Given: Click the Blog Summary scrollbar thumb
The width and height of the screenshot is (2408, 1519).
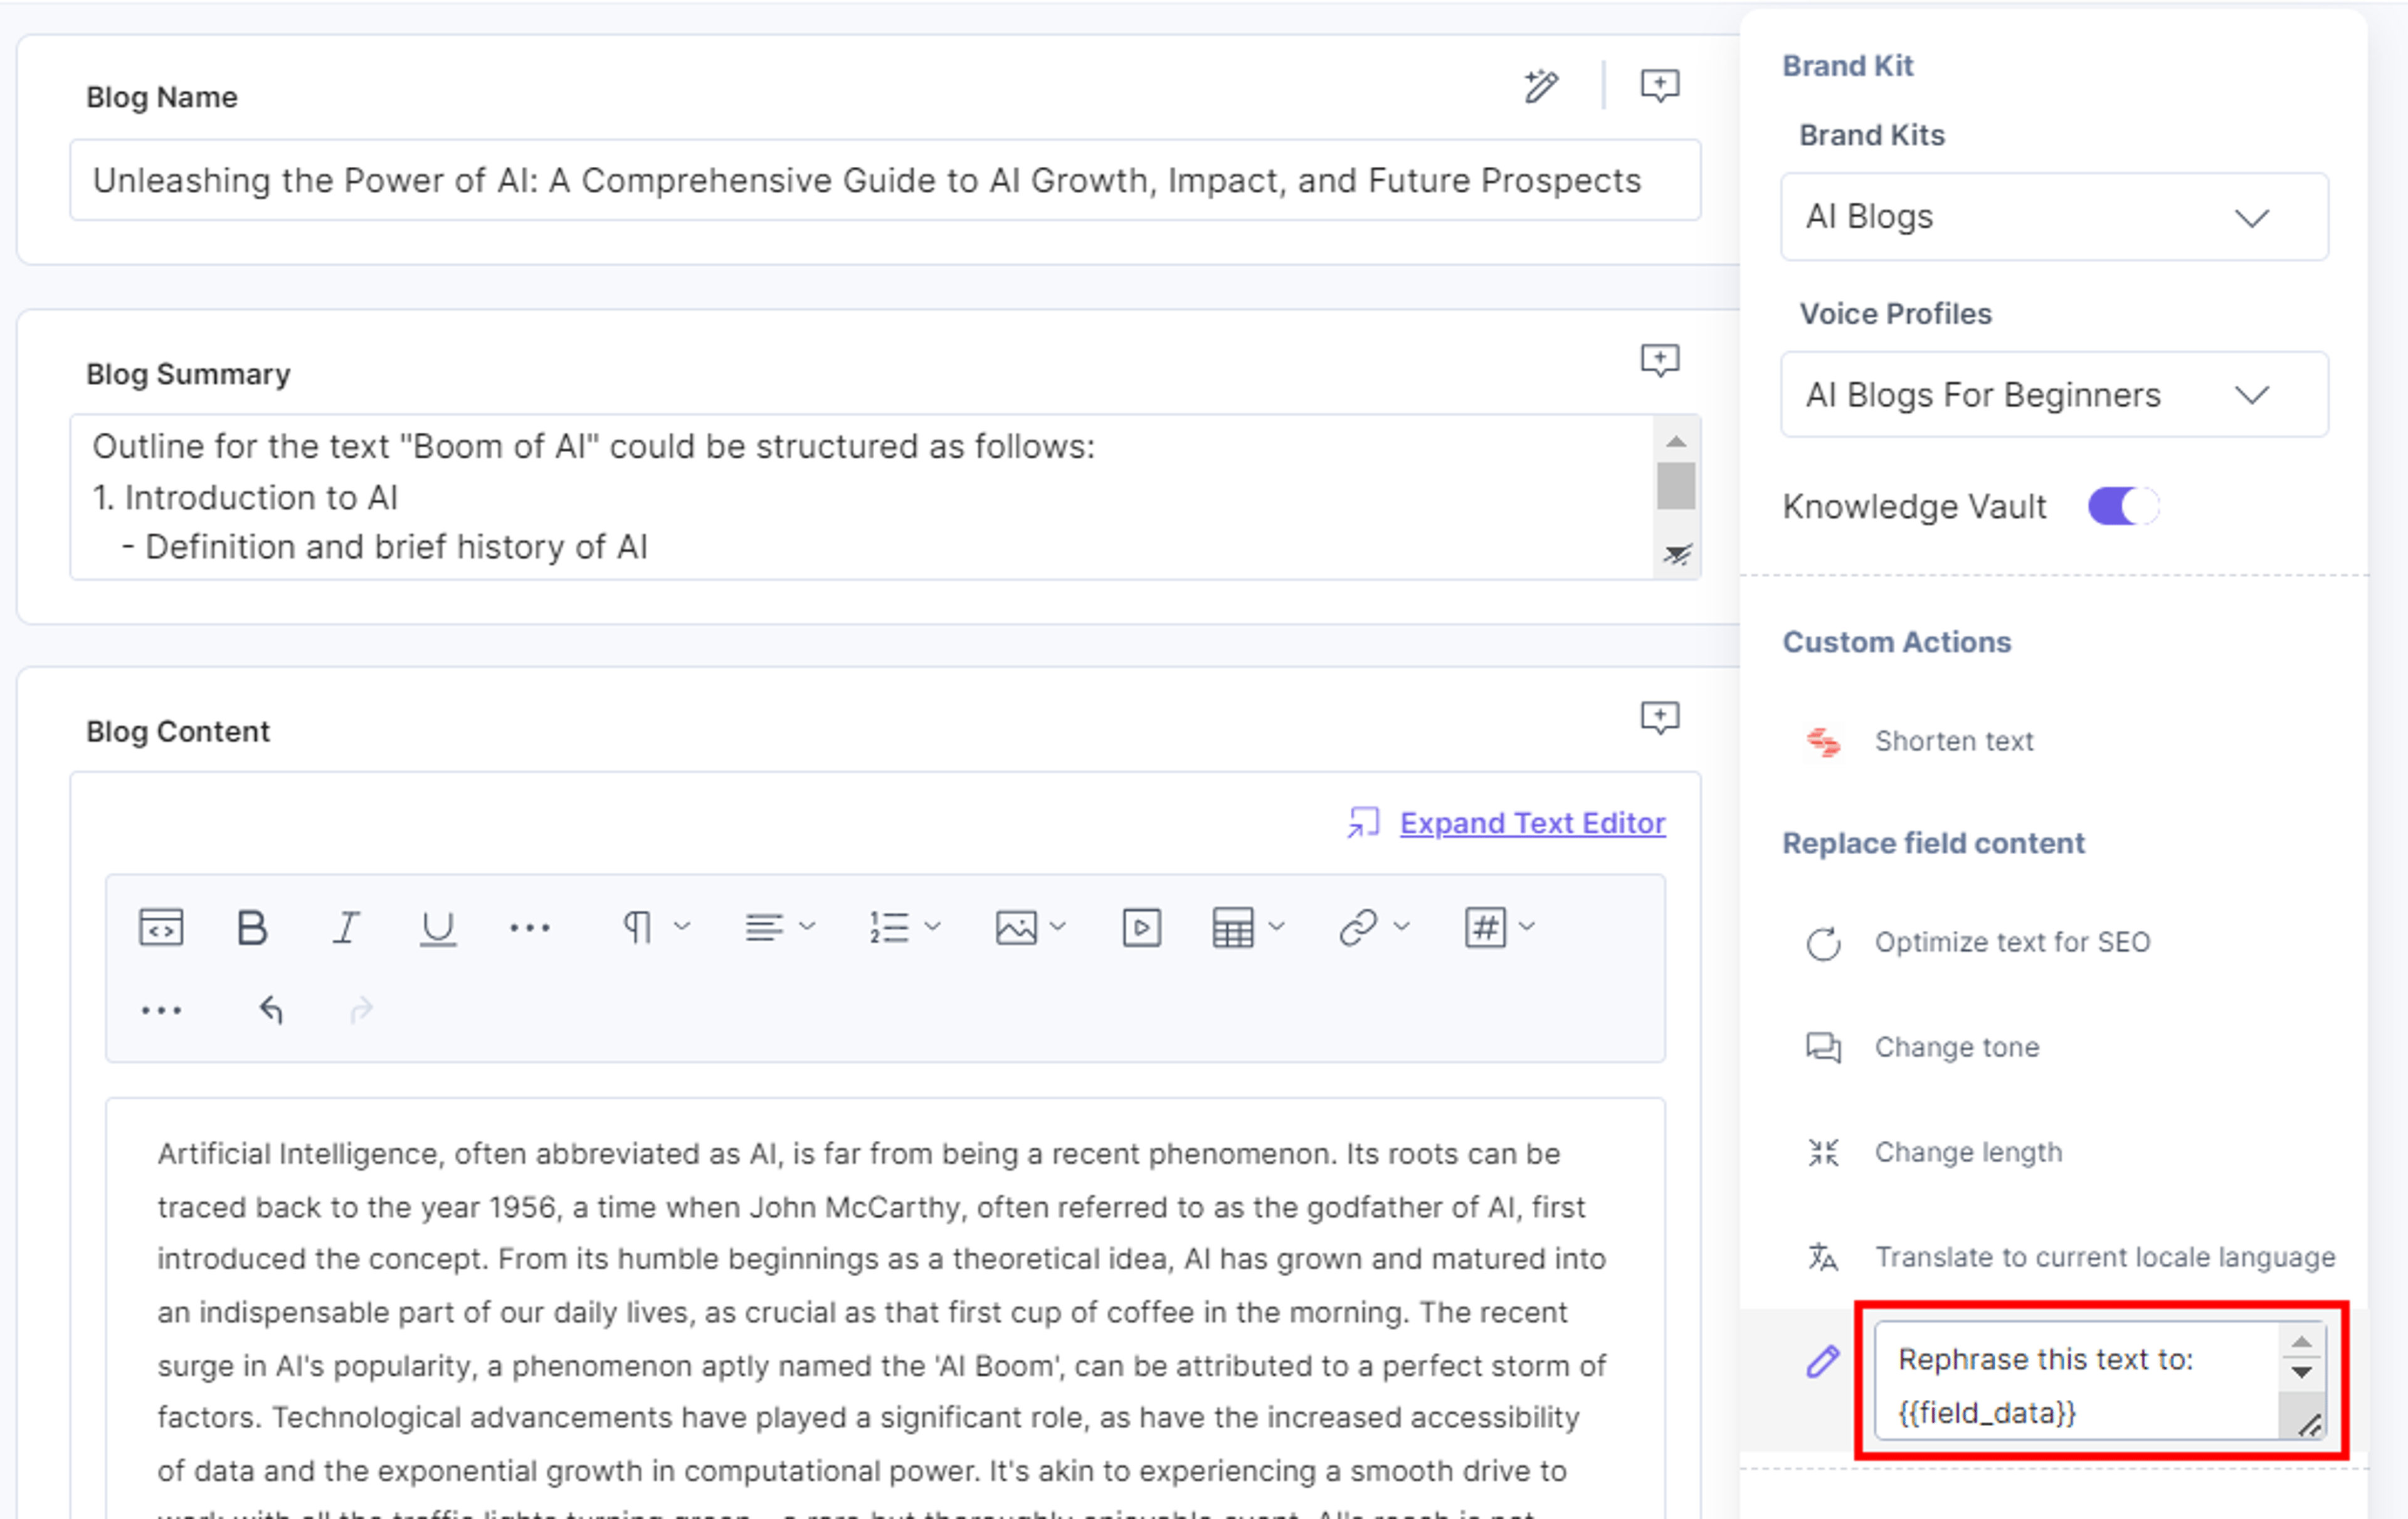Looking at the screenshot, I should (x=1676, y=486).
